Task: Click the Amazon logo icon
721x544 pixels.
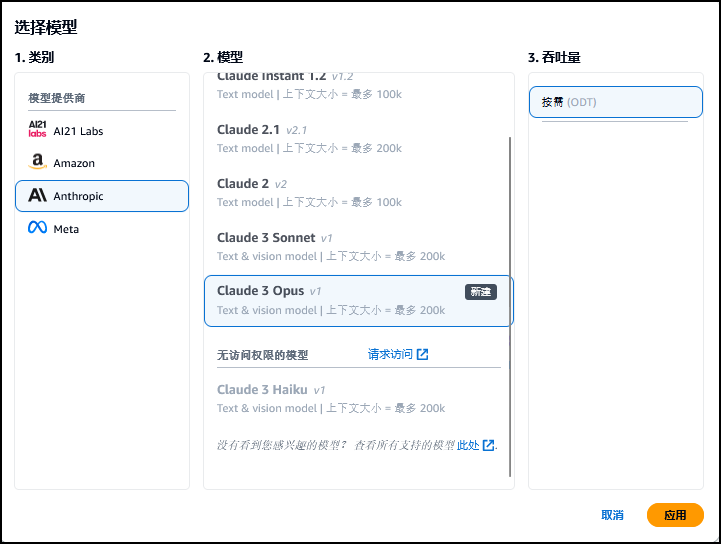Action: tap(37, 161)
